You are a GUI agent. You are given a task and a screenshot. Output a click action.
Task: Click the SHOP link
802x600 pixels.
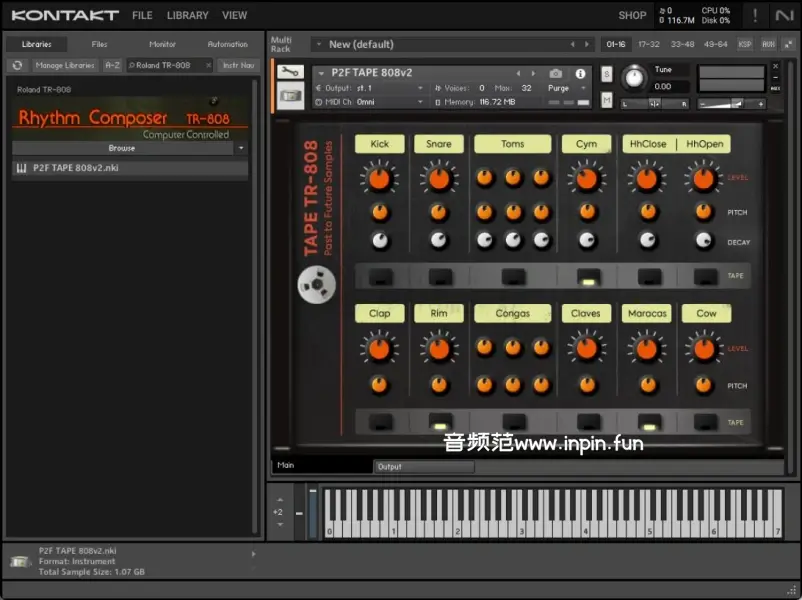[x=632, y=15]
